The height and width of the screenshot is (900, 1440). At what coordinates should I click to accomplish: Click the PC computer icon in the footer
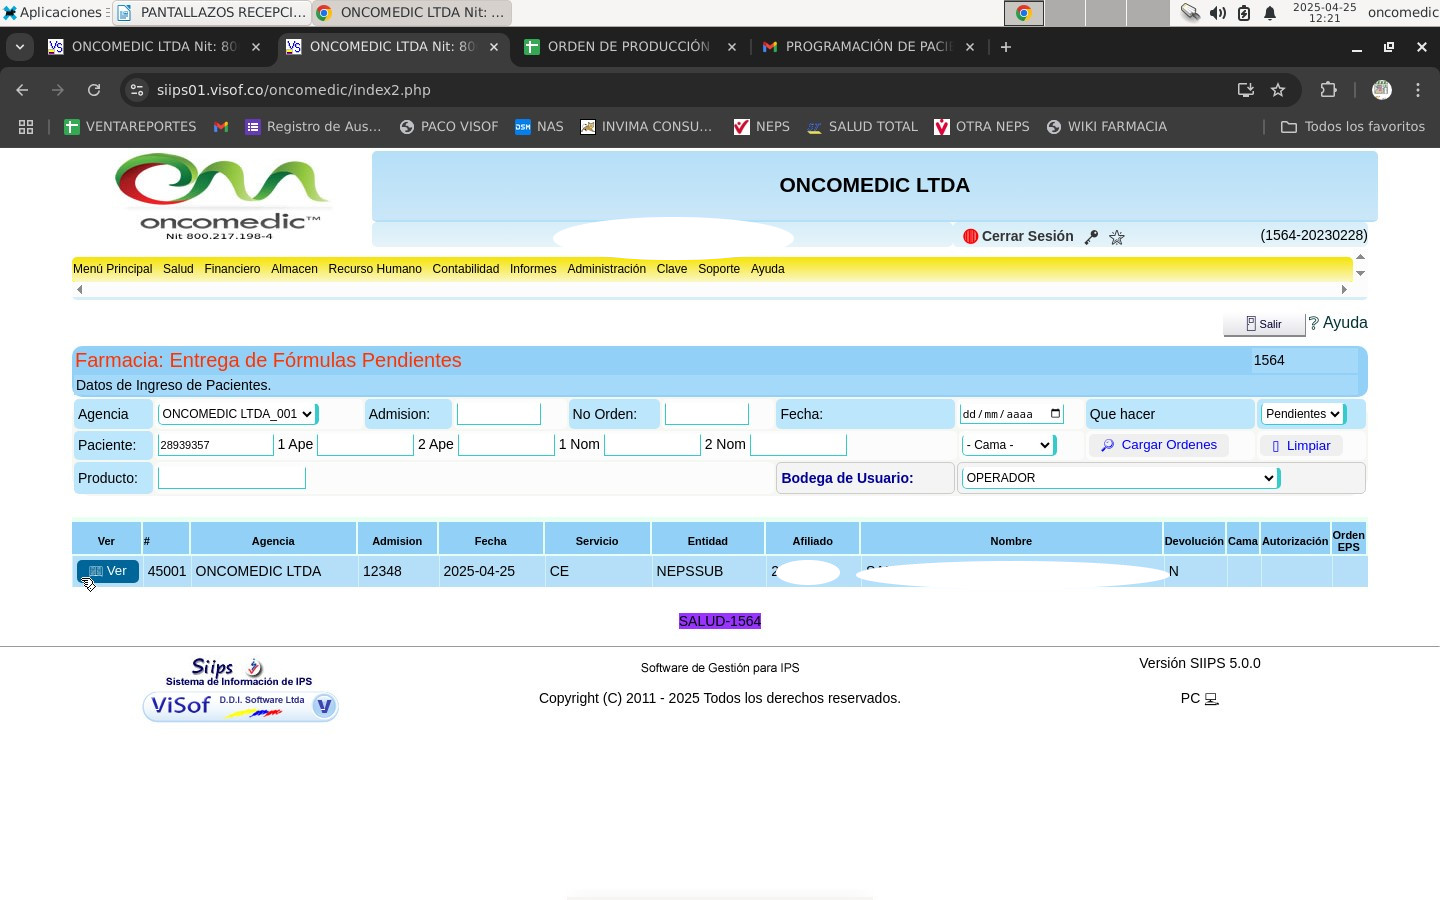coord(1211,699)
